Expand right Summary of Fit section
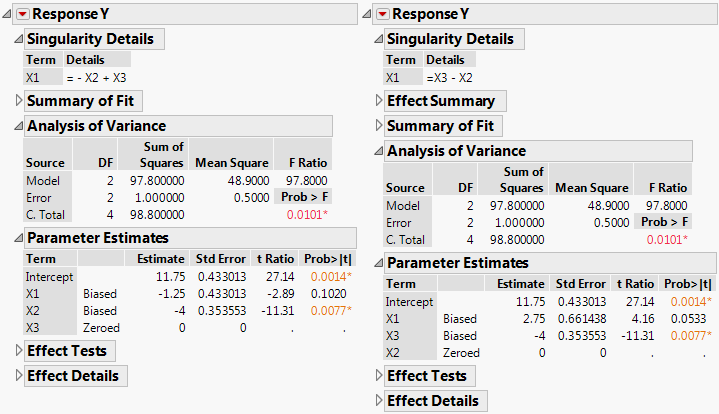719x414 pixels. tap(379, 126)
